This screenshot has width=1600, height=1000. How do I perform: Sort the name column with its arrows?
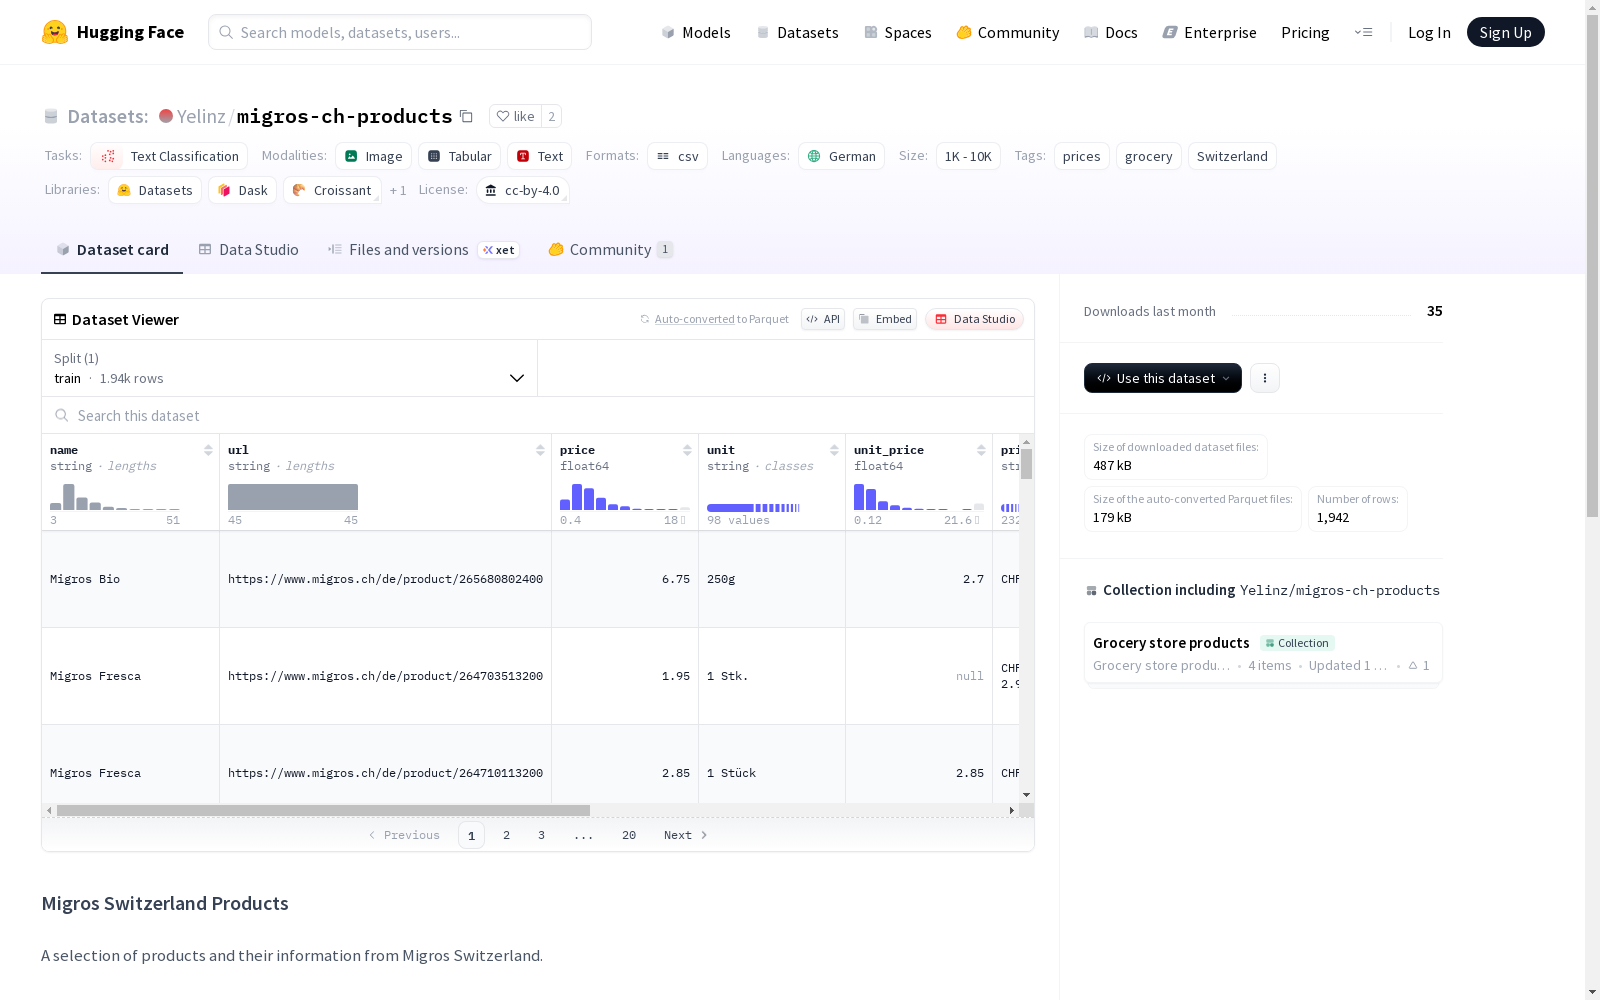pos(208,450)
